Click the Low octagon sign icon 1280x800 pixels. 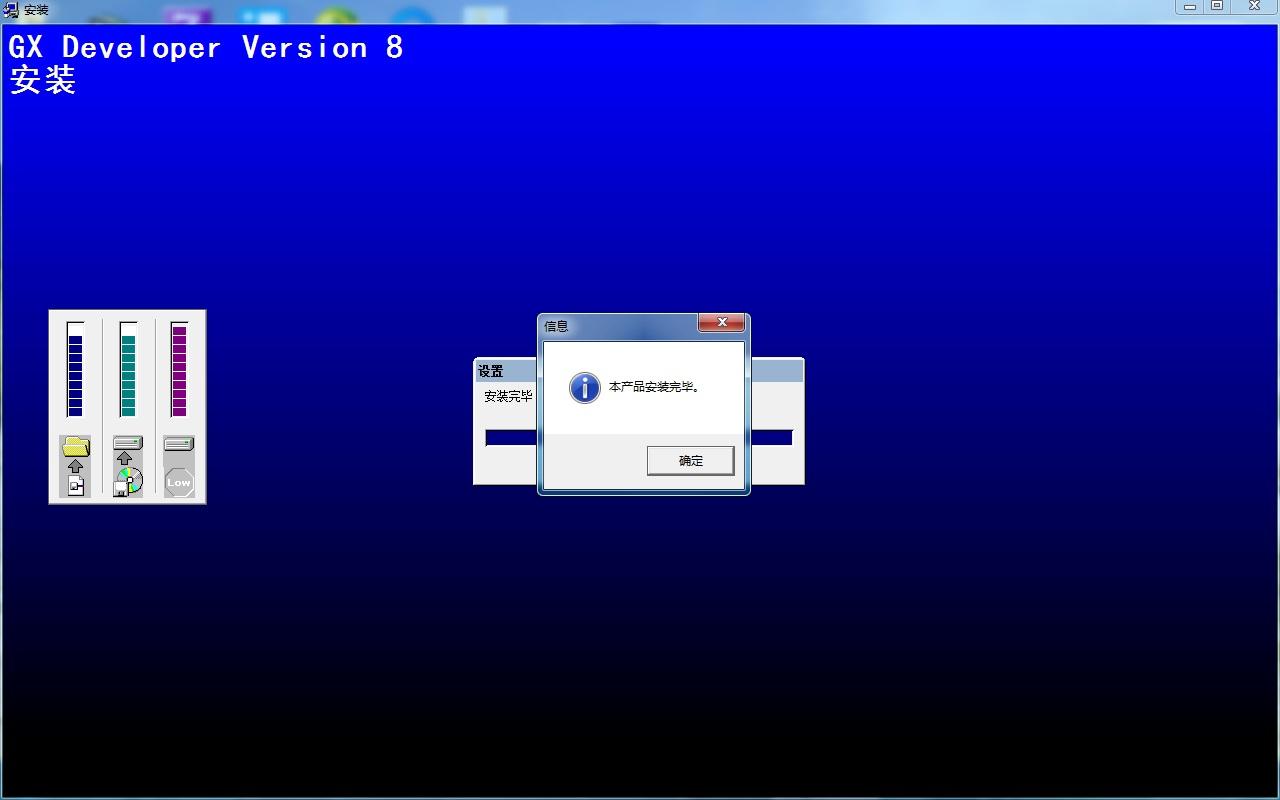pos(179,482)
